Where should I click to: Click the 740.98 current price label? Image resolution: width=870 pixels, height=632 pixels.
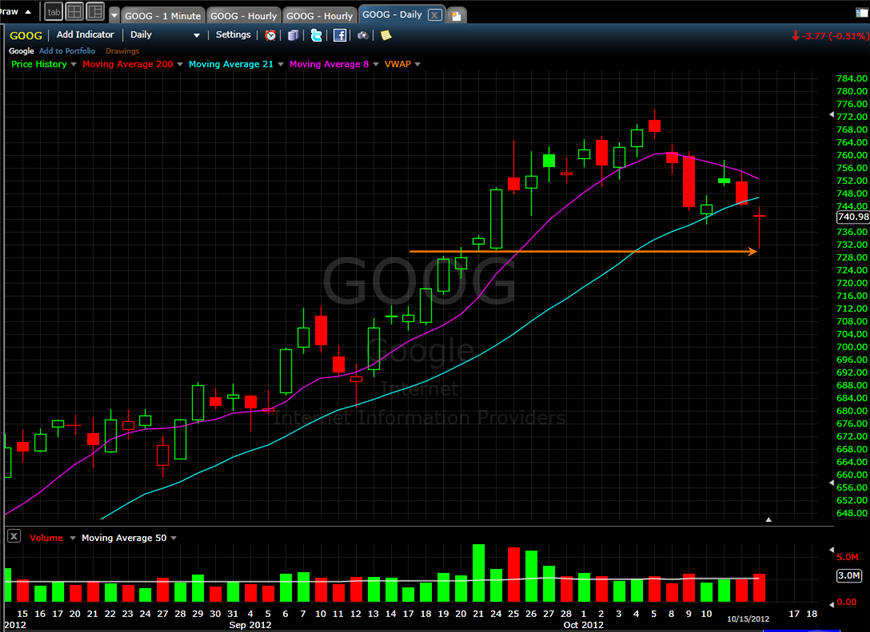pos(853,217)
